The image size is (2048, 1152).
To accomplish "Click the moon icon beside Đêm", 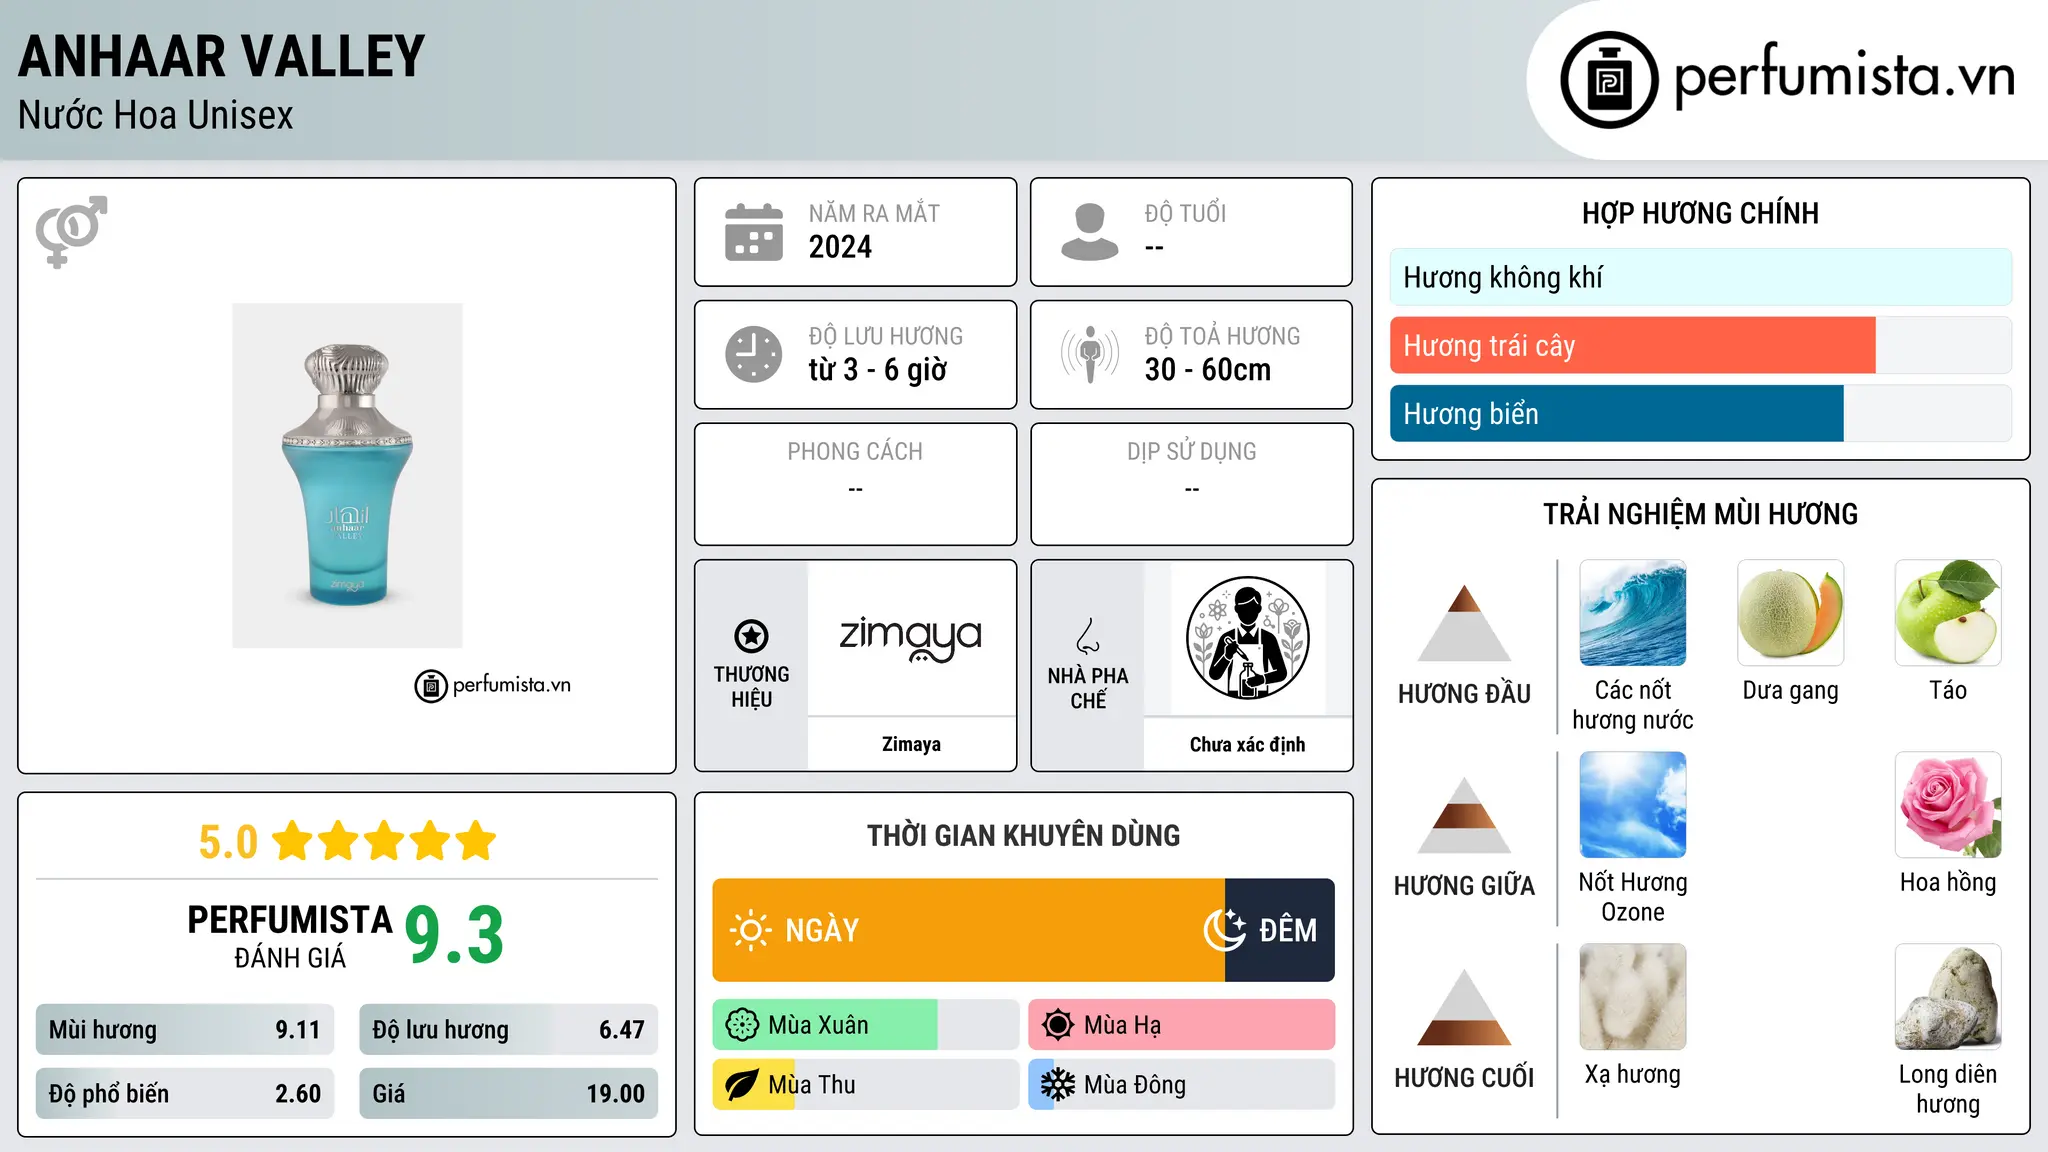I will (1224, 930).
